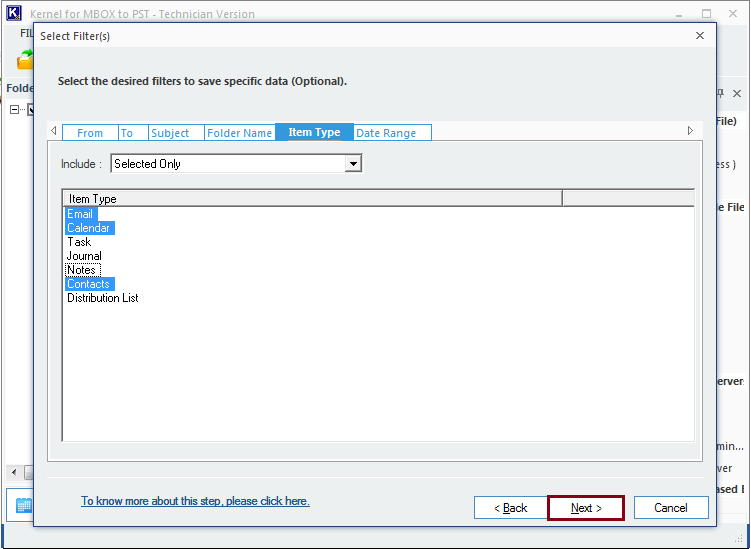
Task: Open the 'To know more about this step' link
Action: (x=195, y=501)
